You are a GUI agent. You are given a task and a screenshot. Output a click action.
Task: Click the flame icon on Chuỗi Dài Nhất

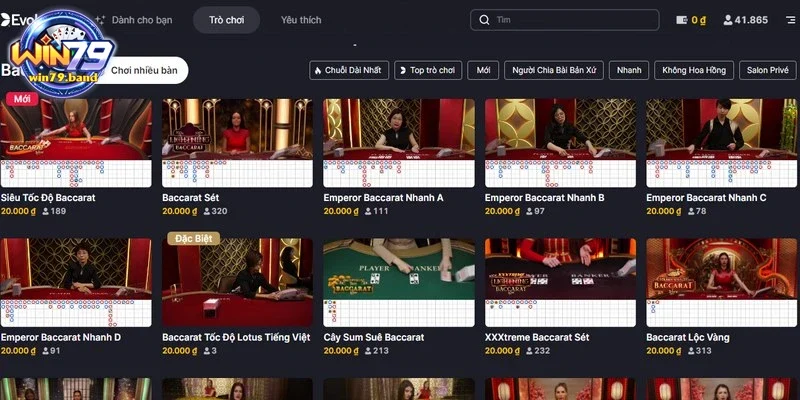318,71
